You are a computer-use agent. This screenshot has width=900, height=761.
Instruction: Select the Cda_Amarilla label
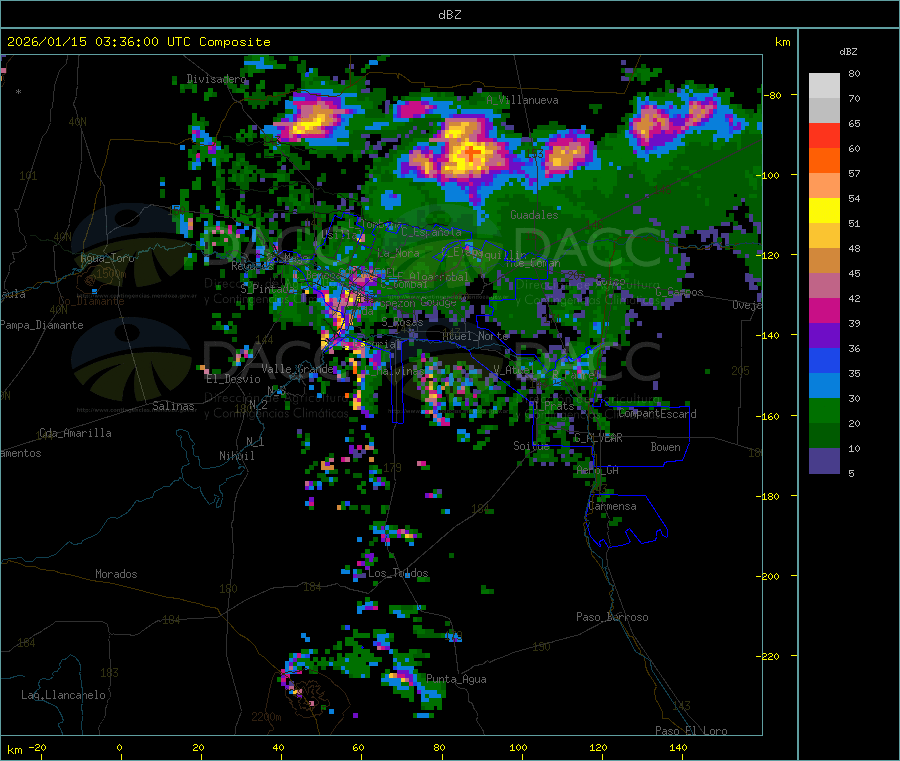tap(75, 433)
